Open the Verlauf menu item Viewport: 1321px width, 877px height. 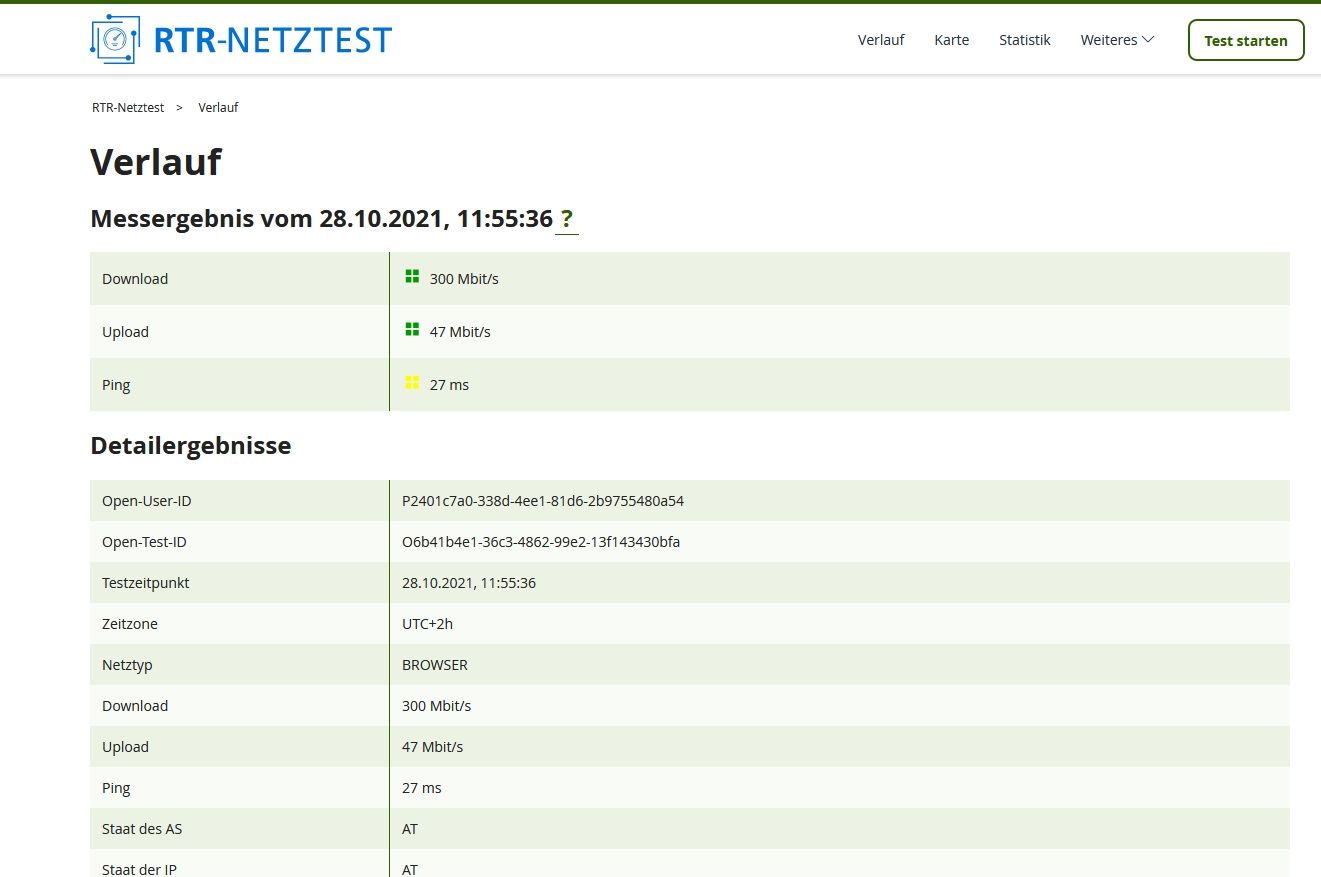881,40
